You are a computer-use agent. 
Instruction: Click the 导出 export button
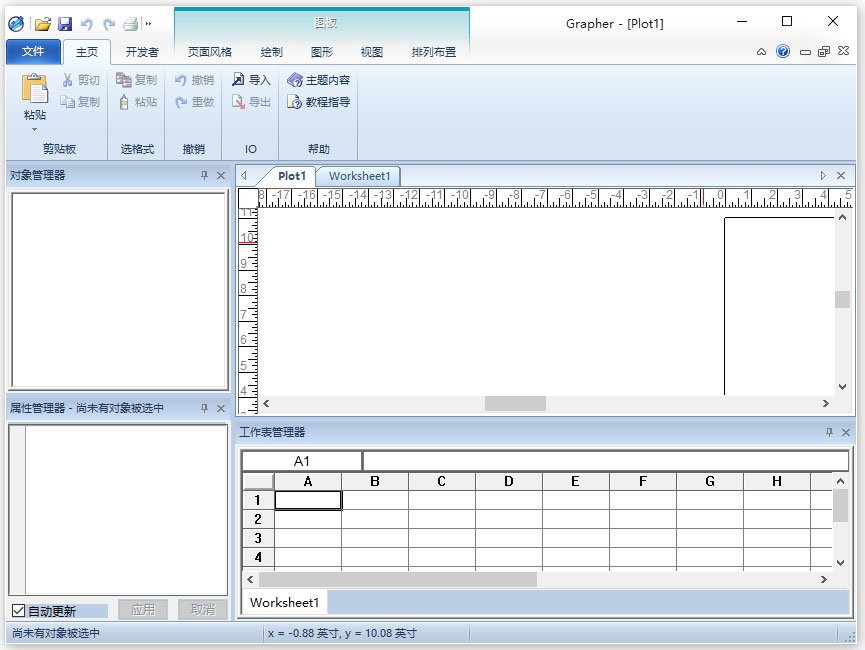pyautogui.click(x=251, y=102)
